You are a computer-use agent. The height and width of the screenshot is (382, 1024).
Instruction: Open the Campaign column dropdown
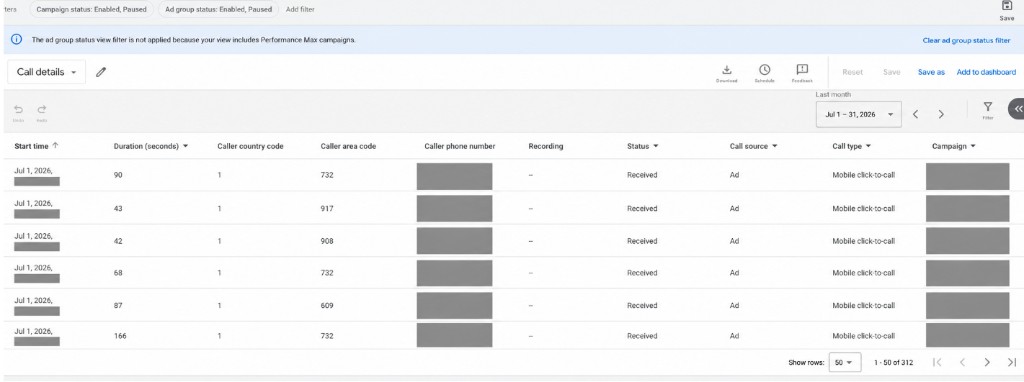[972, 146]
